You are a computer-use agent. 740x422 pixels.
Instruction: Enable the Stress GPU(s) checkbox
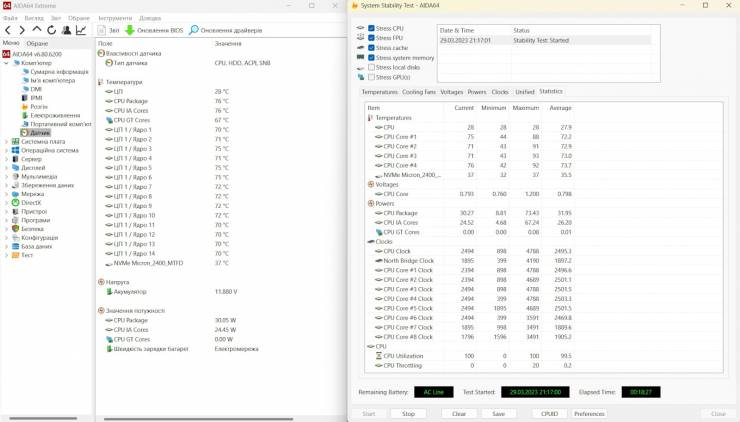371,77
